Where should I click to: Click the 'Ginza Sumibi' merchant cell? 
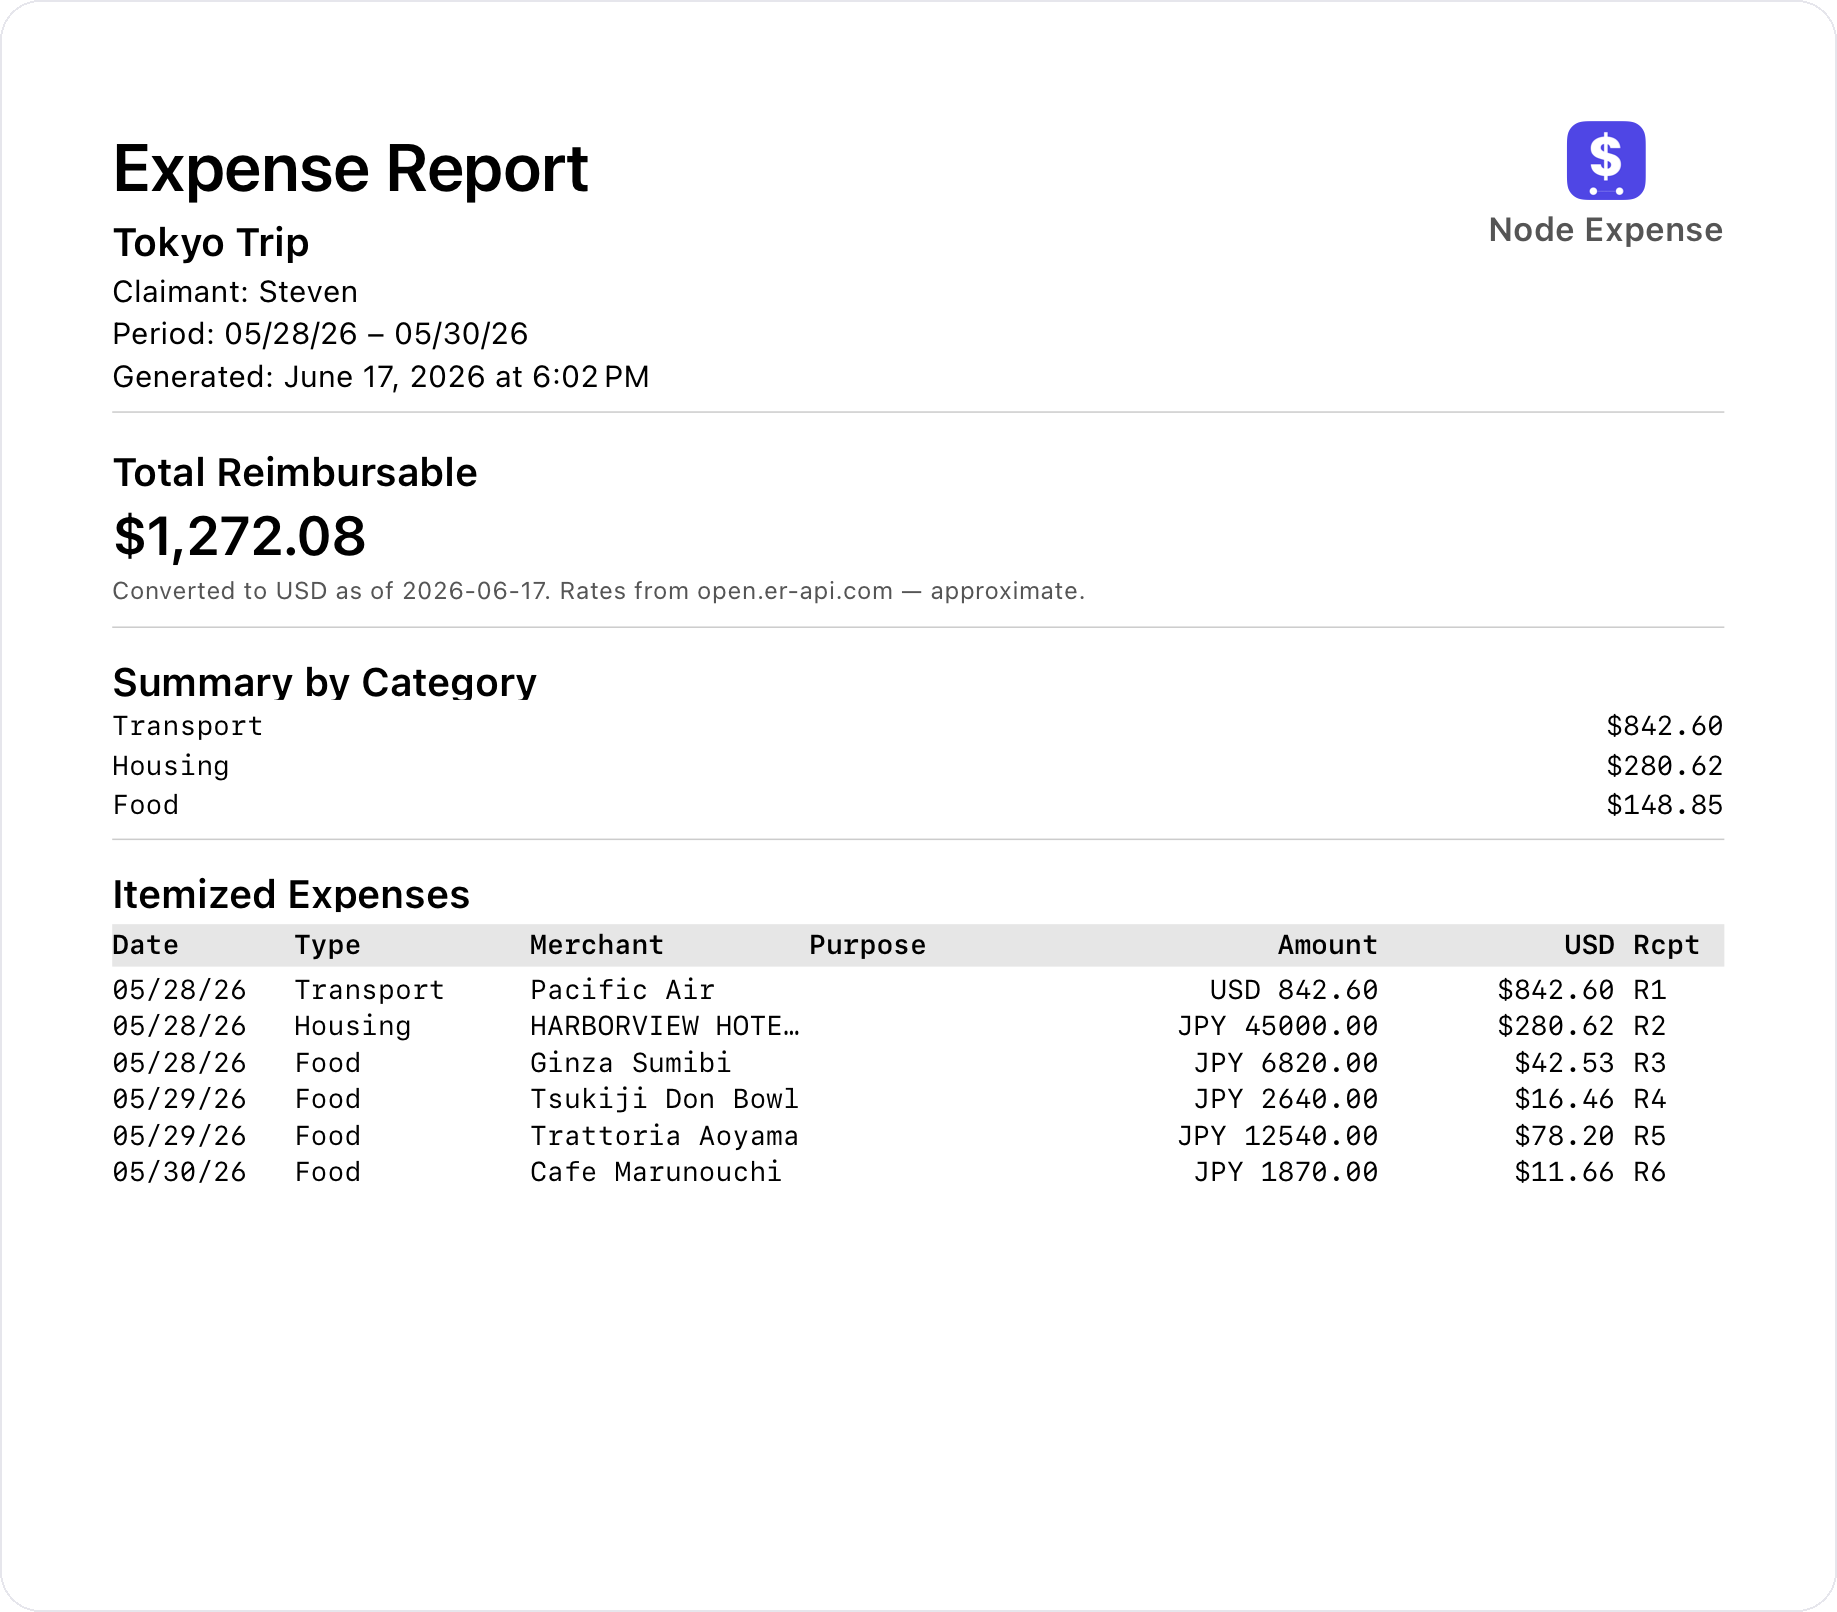(x=631, y=1063)
